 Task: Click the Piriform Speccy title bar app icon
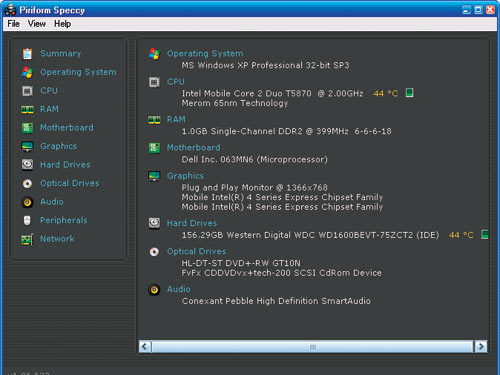click(x=10, y=10)
